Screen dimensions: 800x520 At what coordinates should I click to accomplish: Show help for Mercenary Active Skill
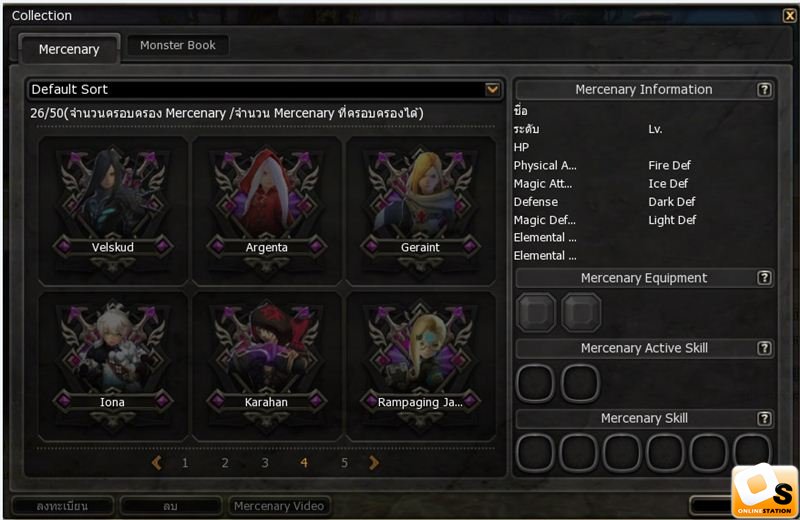764,349
